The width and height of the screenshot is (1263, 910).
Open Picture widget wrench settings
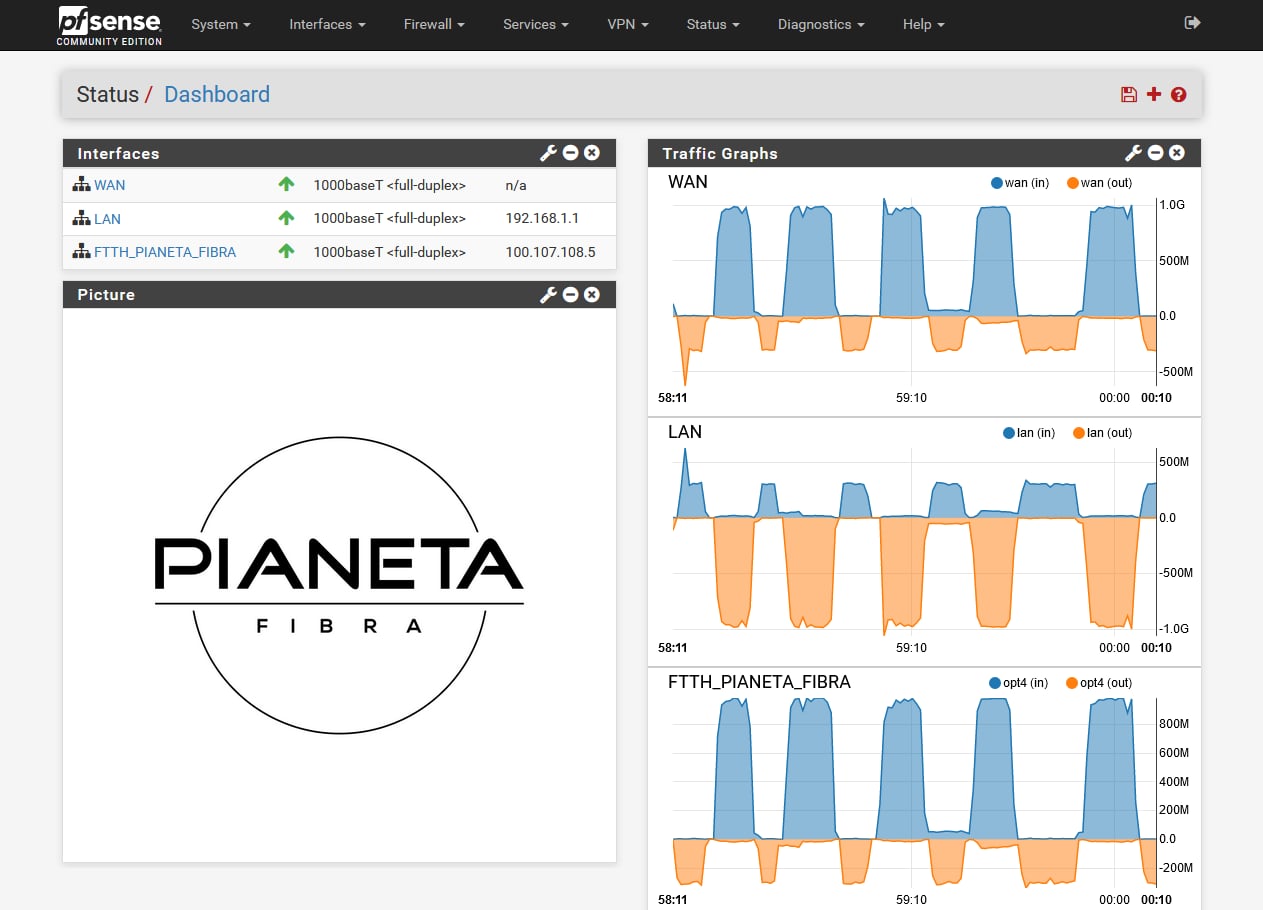tap(547, 294)
